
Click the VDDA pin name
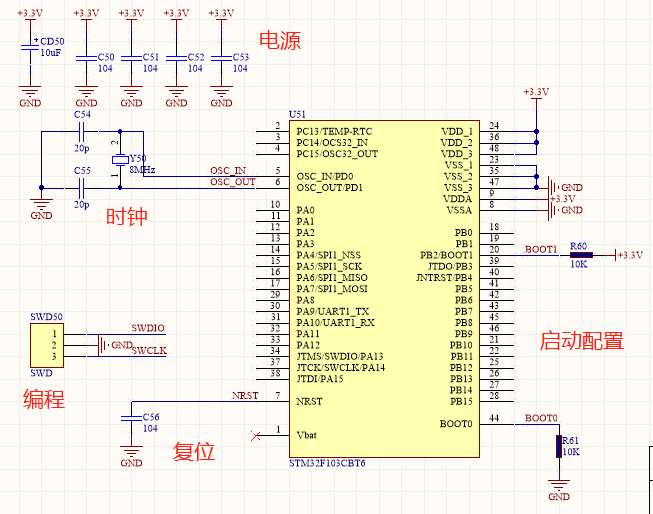point(457,199)
